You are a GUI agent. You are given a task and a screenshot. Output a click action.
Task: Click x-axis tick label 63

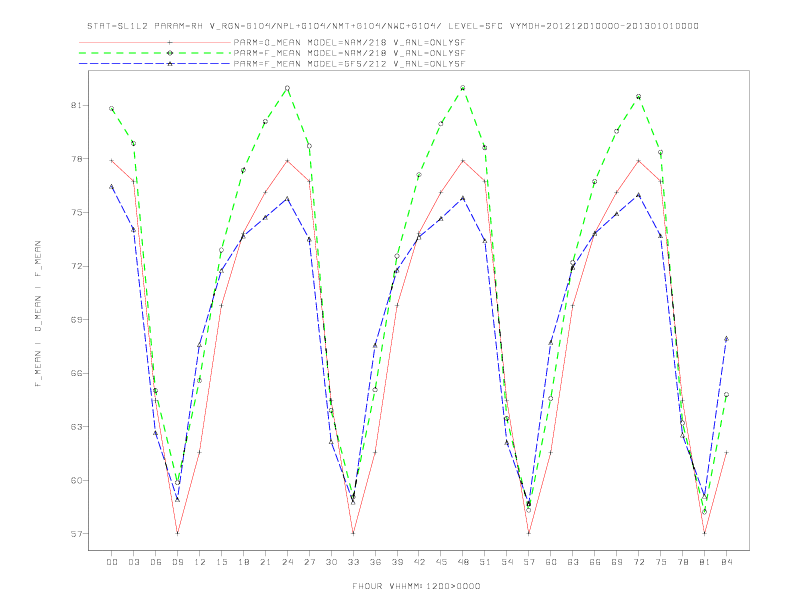[573, 562]
